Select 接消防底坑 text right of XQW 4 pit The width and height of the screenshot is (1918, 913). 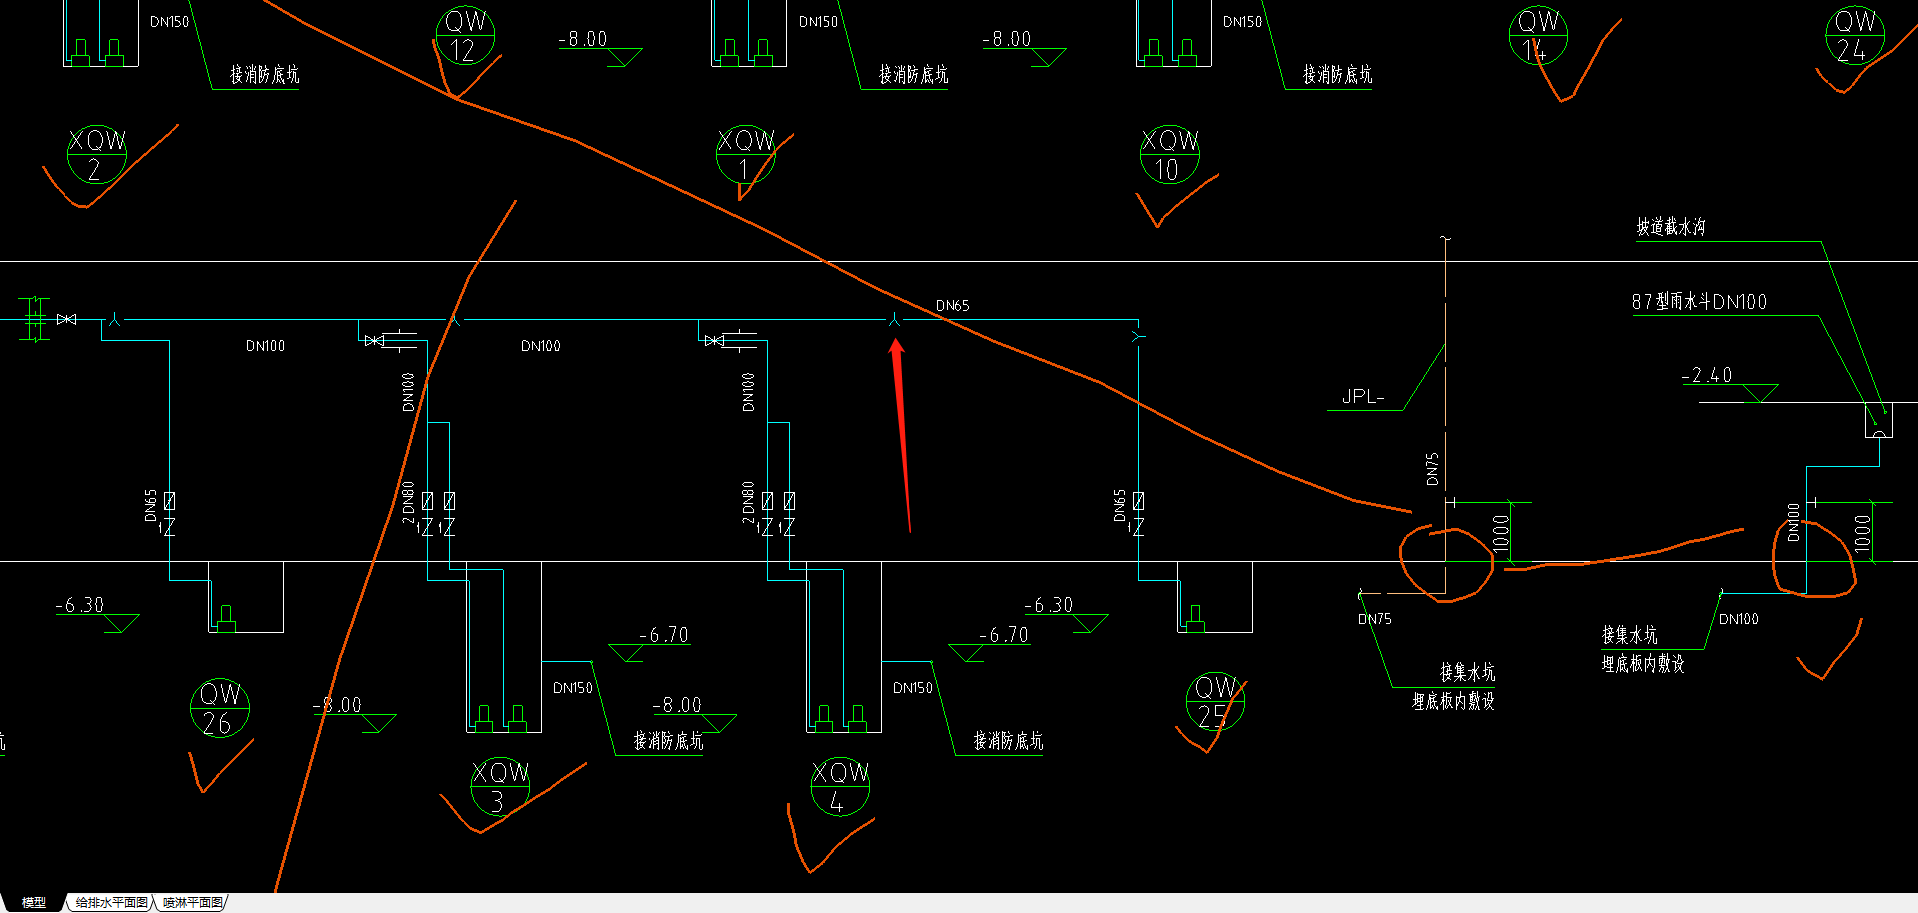tap(1008, 741)
